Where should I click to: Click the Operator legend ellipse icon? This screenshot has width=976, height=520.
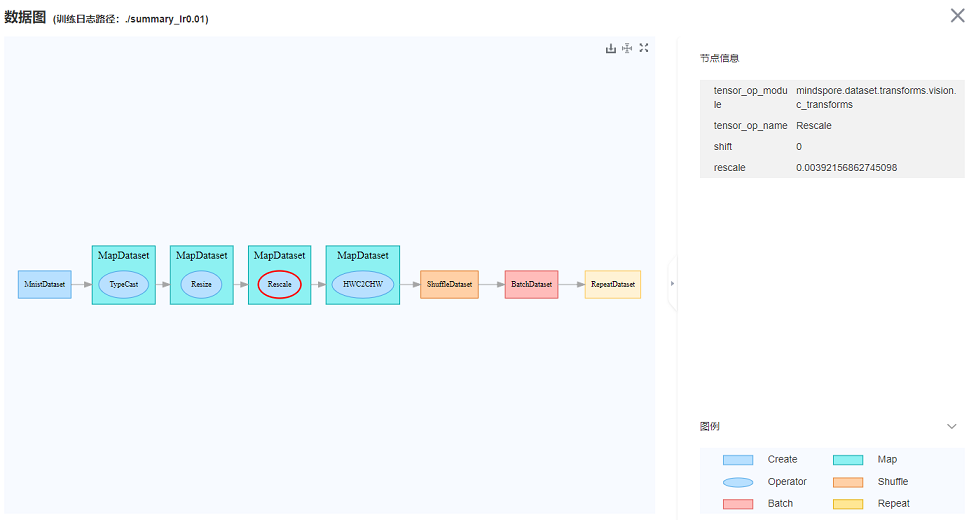(738, 482)
